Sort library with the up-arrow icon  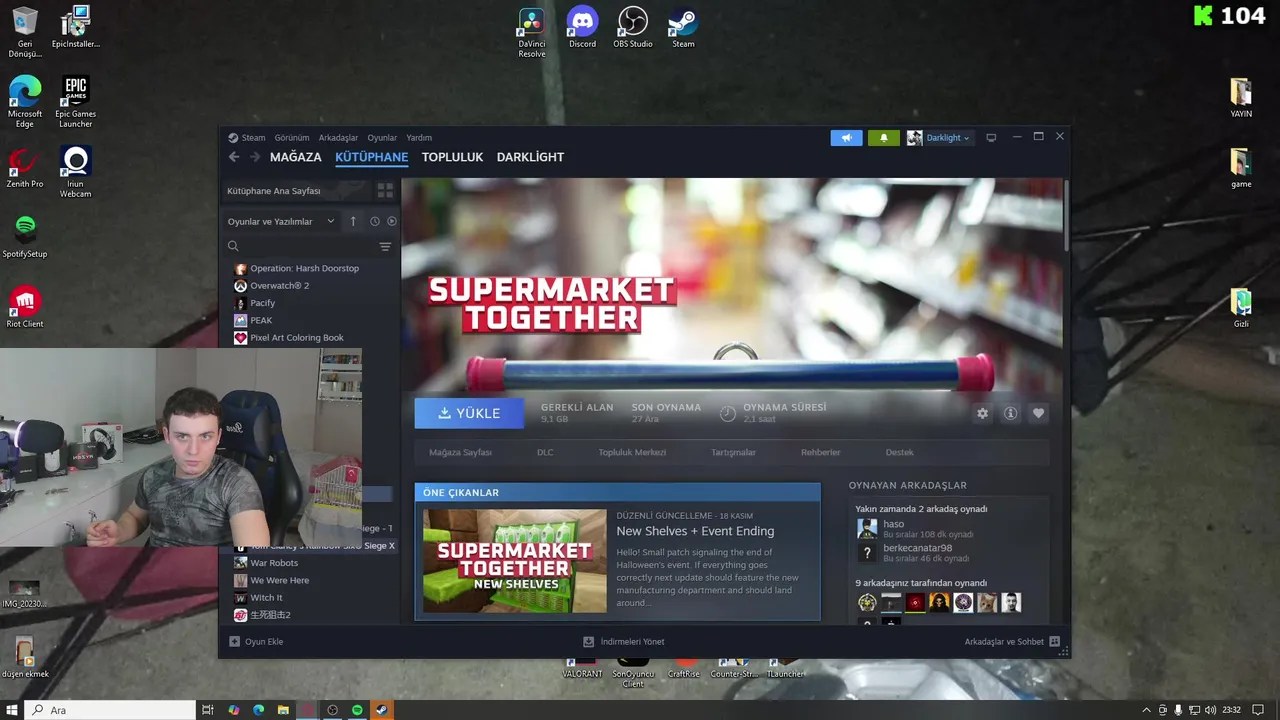(353, 221)
